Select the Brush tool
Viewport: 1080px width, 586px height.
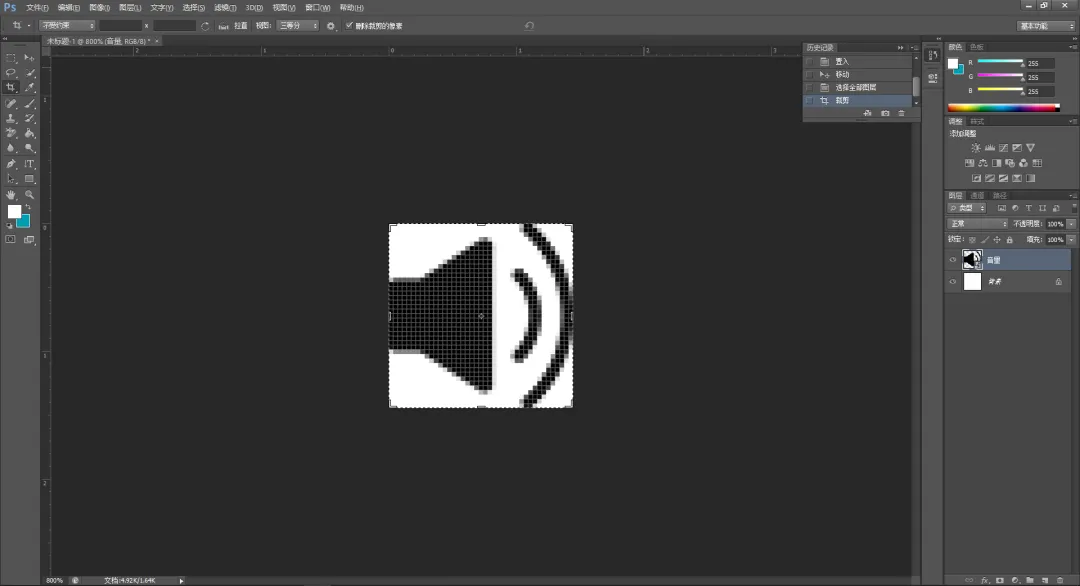pos(30,103)
